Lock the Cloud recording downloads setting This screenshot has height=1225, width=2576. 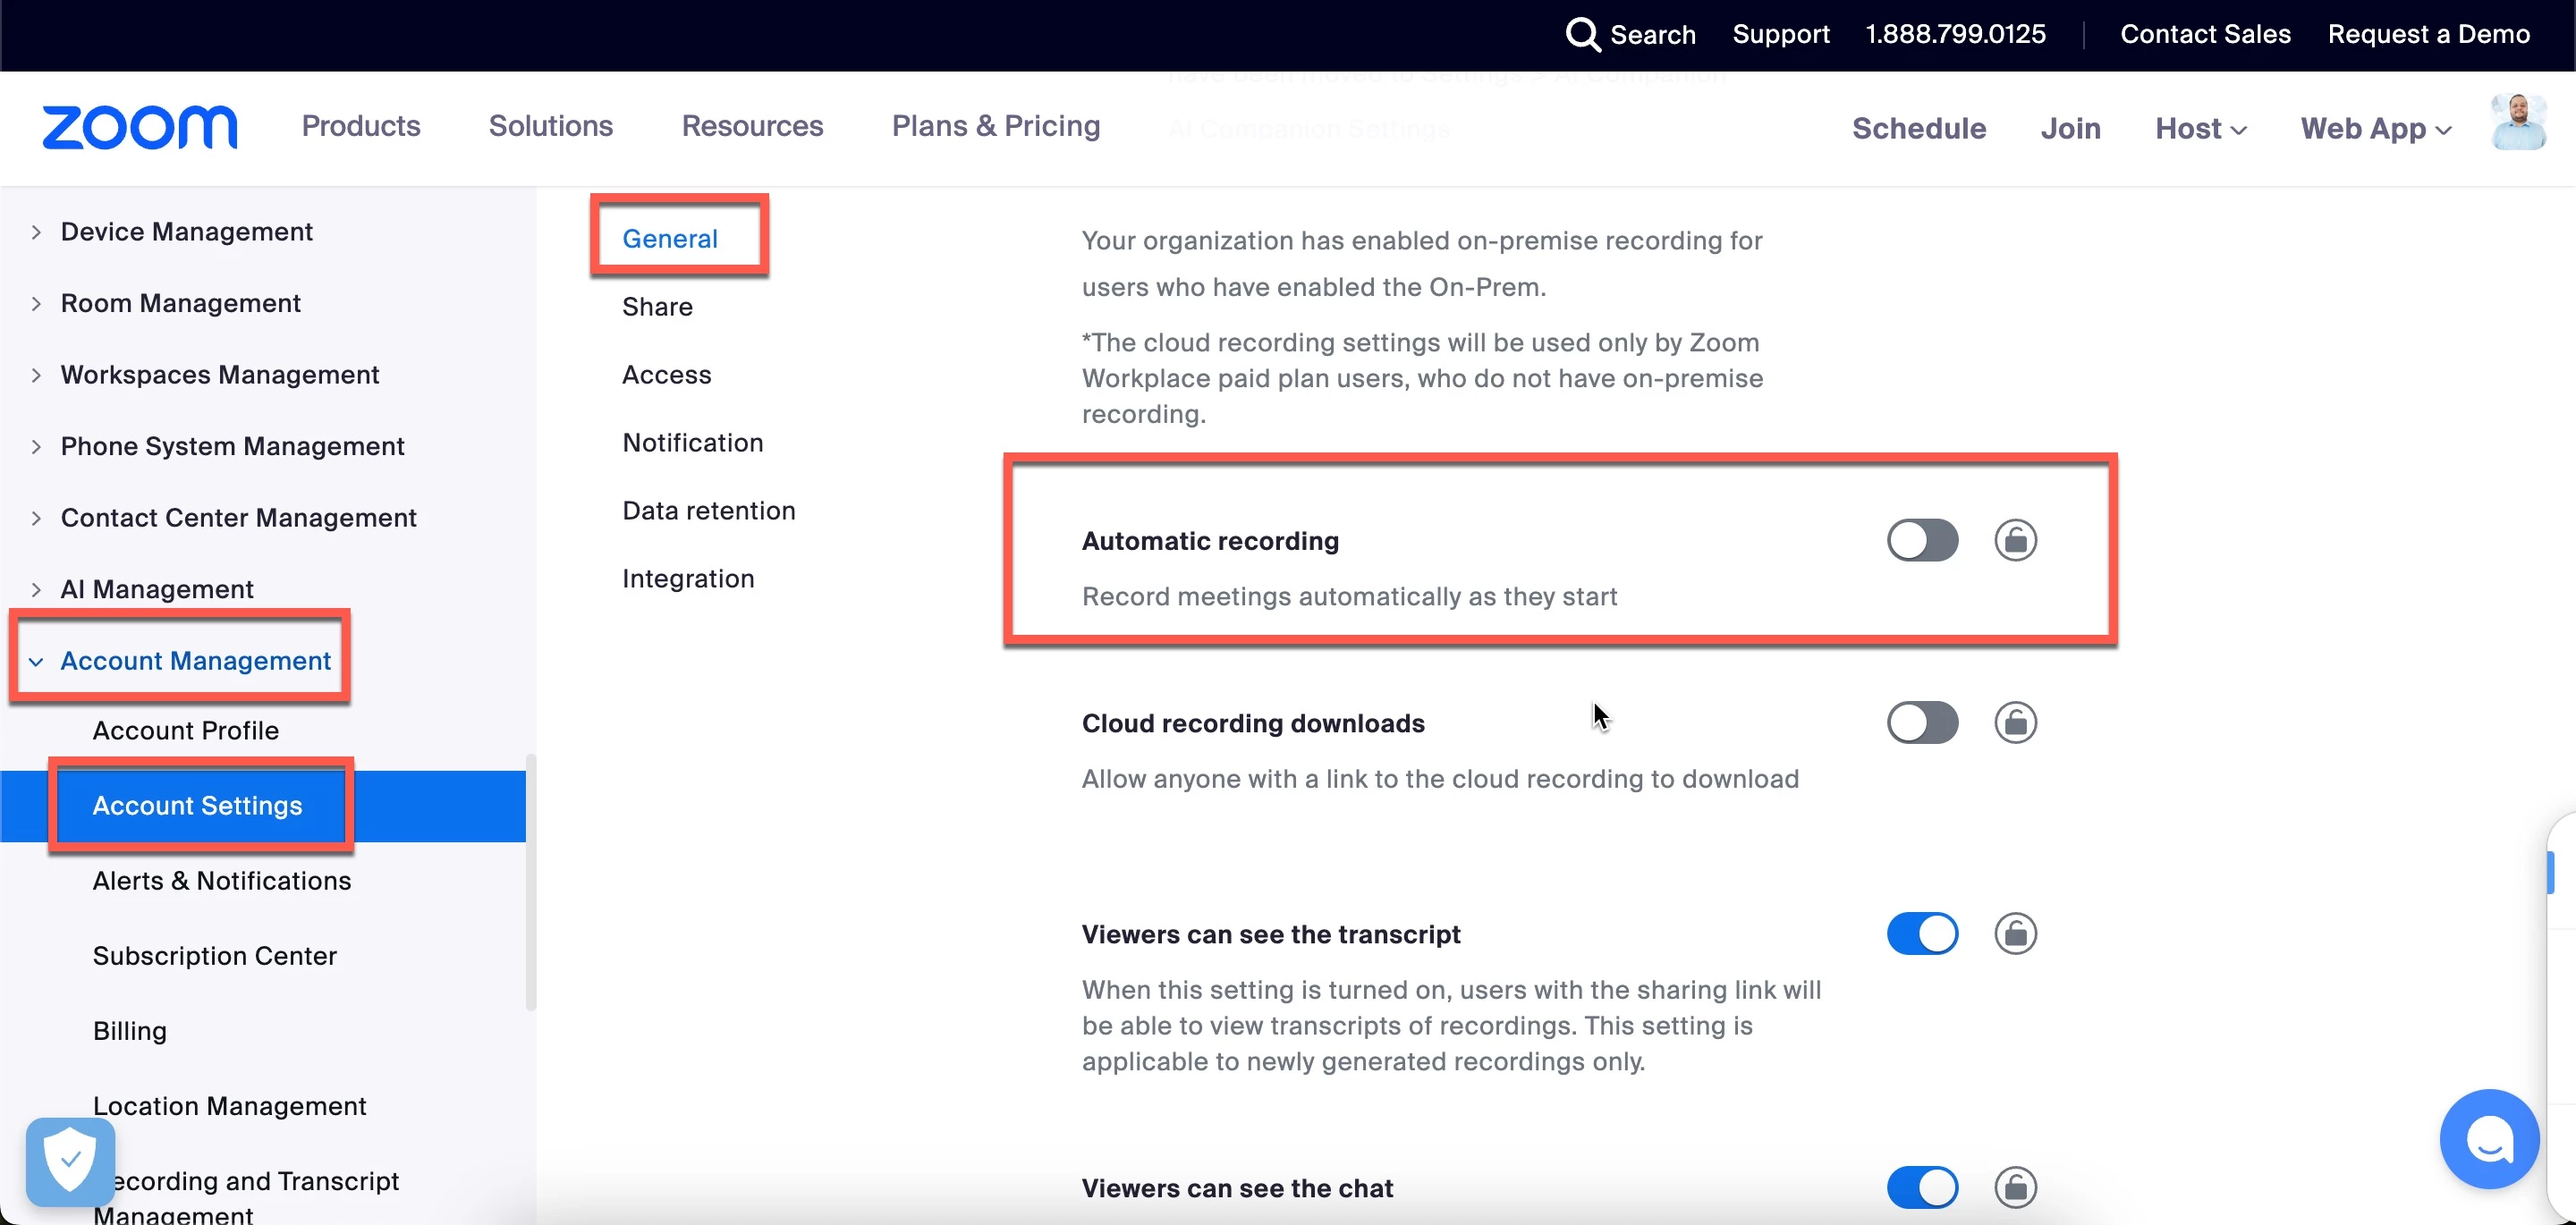pos(2015,723)
